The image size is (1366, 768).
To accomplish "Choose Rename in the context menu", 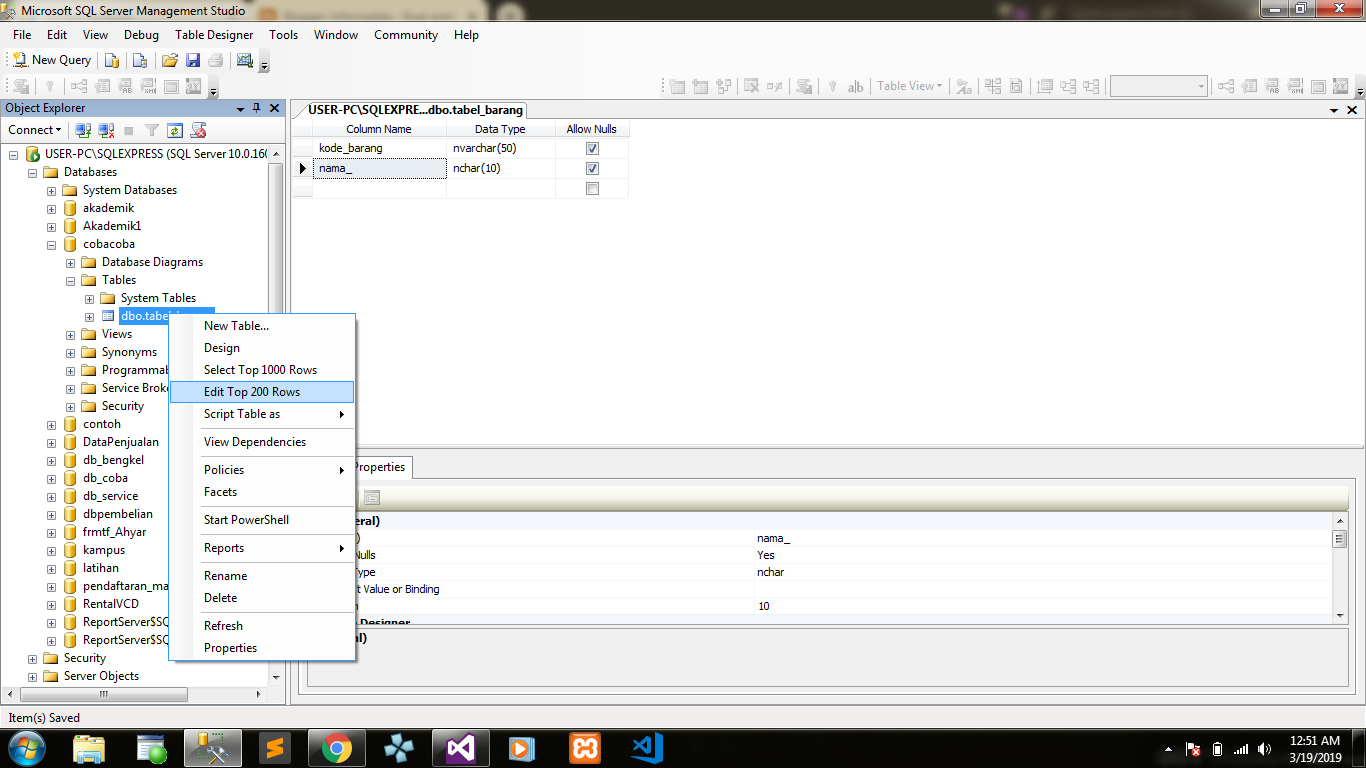I will click(x=262, y=576).
